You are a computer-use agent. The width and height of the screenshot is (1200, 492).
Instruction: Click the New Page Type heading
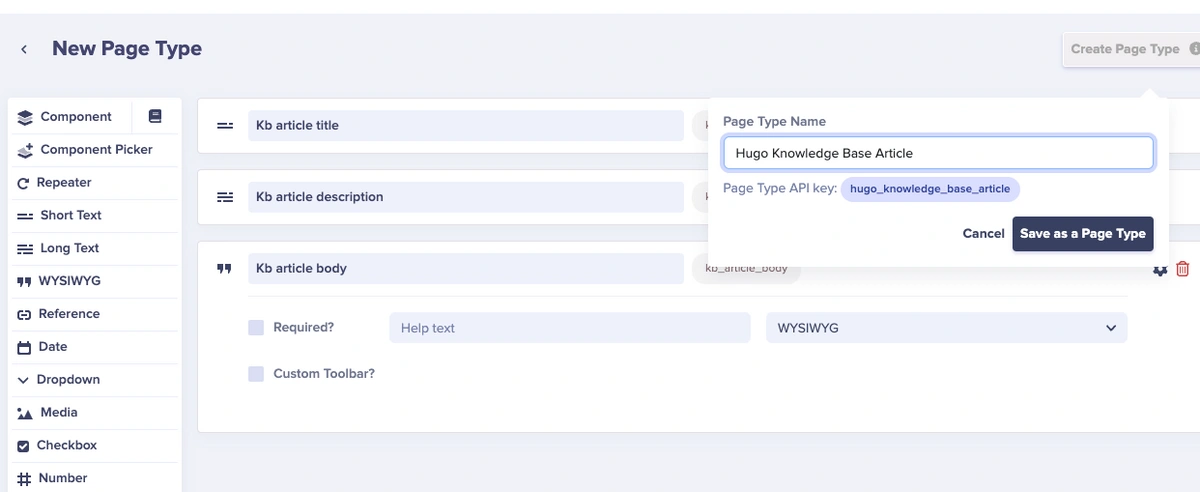(x=127, y=49)
